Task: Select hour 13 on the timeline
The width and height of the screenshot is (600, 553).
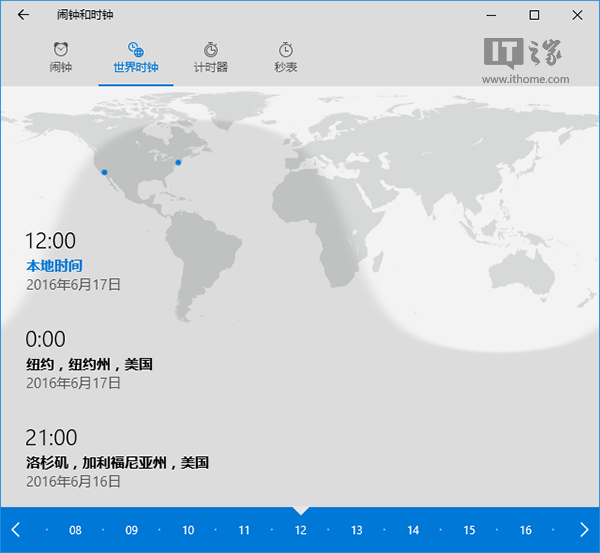Action: tap(357, 530)
